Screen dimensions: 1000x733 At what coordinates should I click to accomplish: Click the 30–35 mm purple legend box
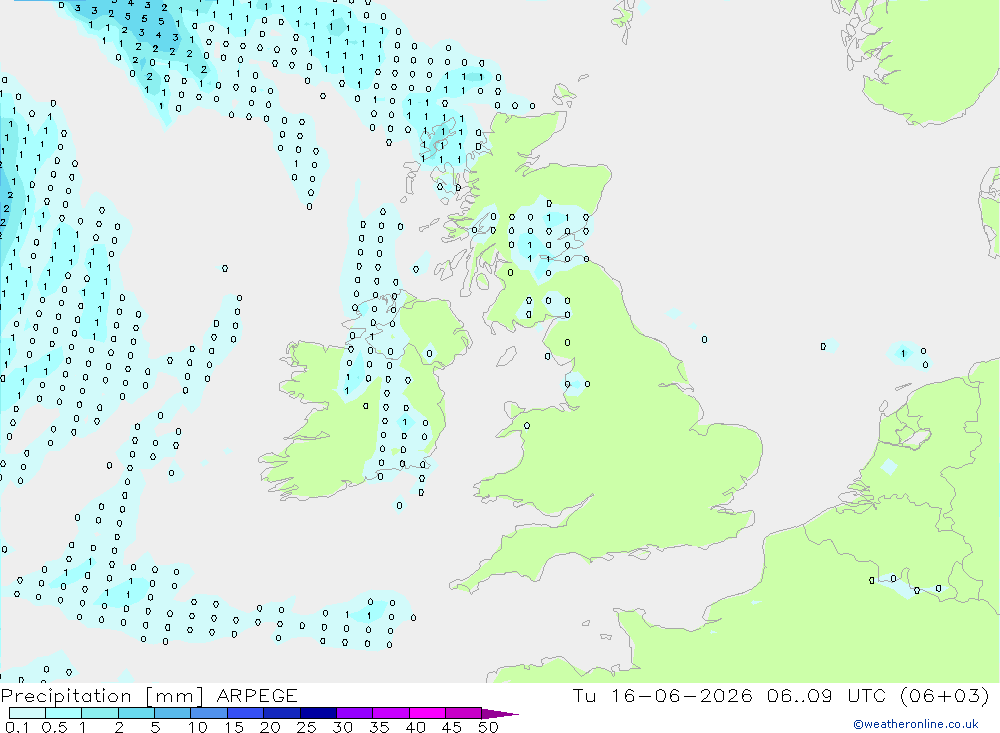coord(355,713)
